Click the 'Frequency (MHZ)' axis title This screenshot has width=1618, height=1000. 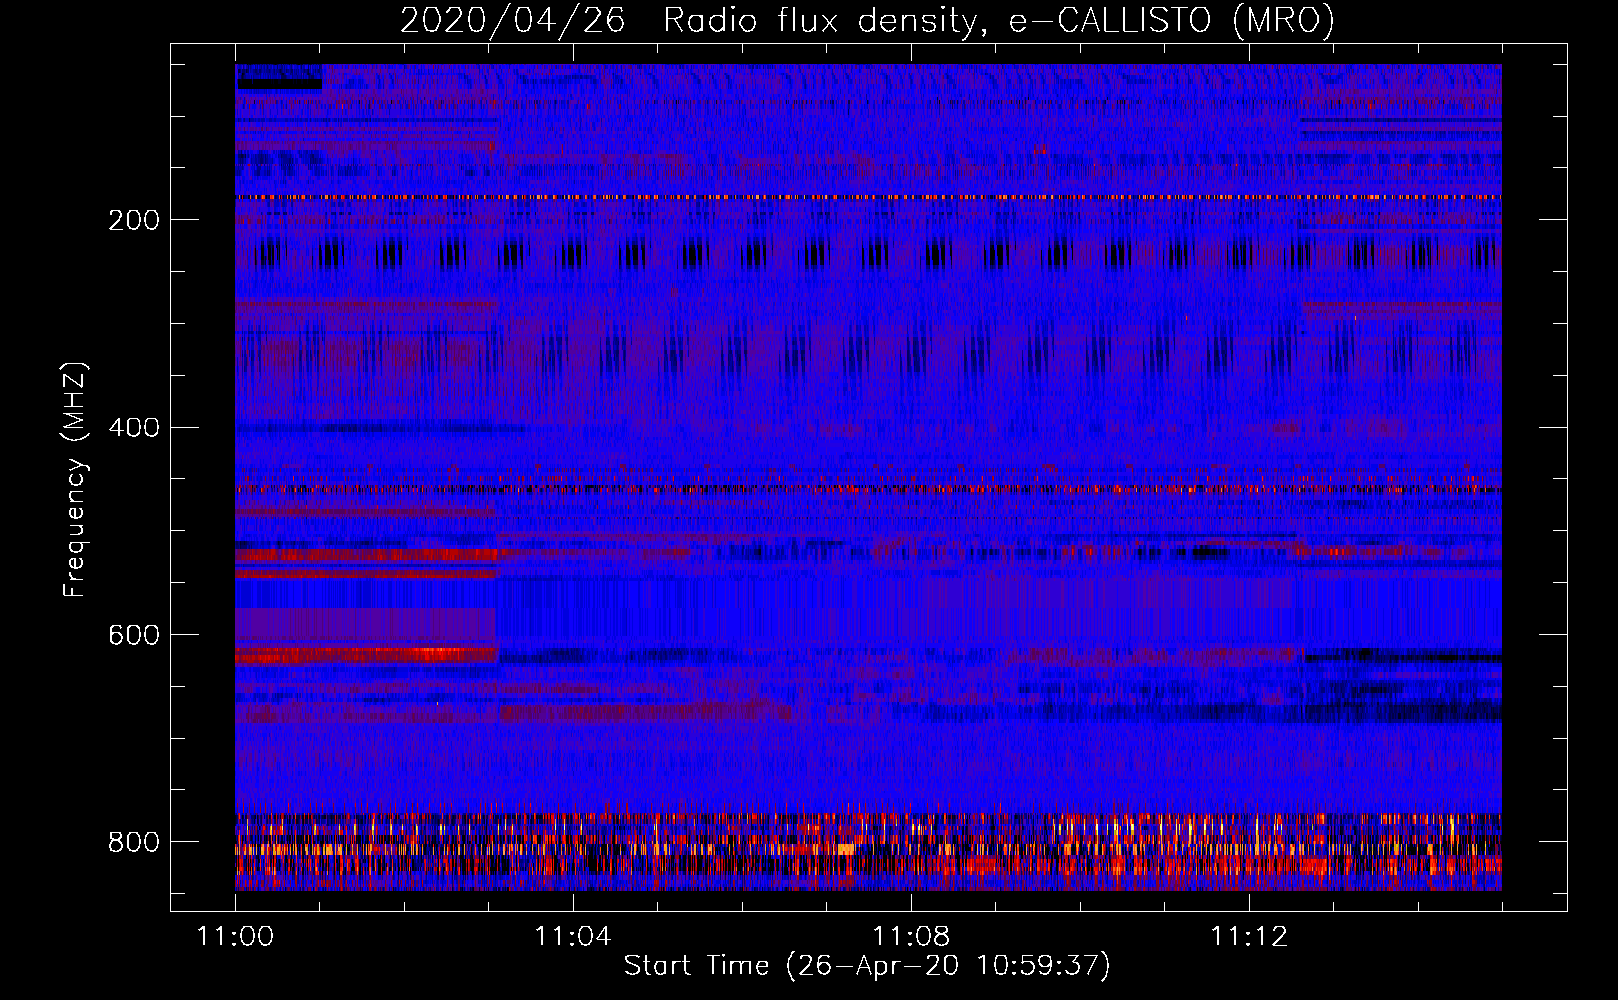(75, 479)
